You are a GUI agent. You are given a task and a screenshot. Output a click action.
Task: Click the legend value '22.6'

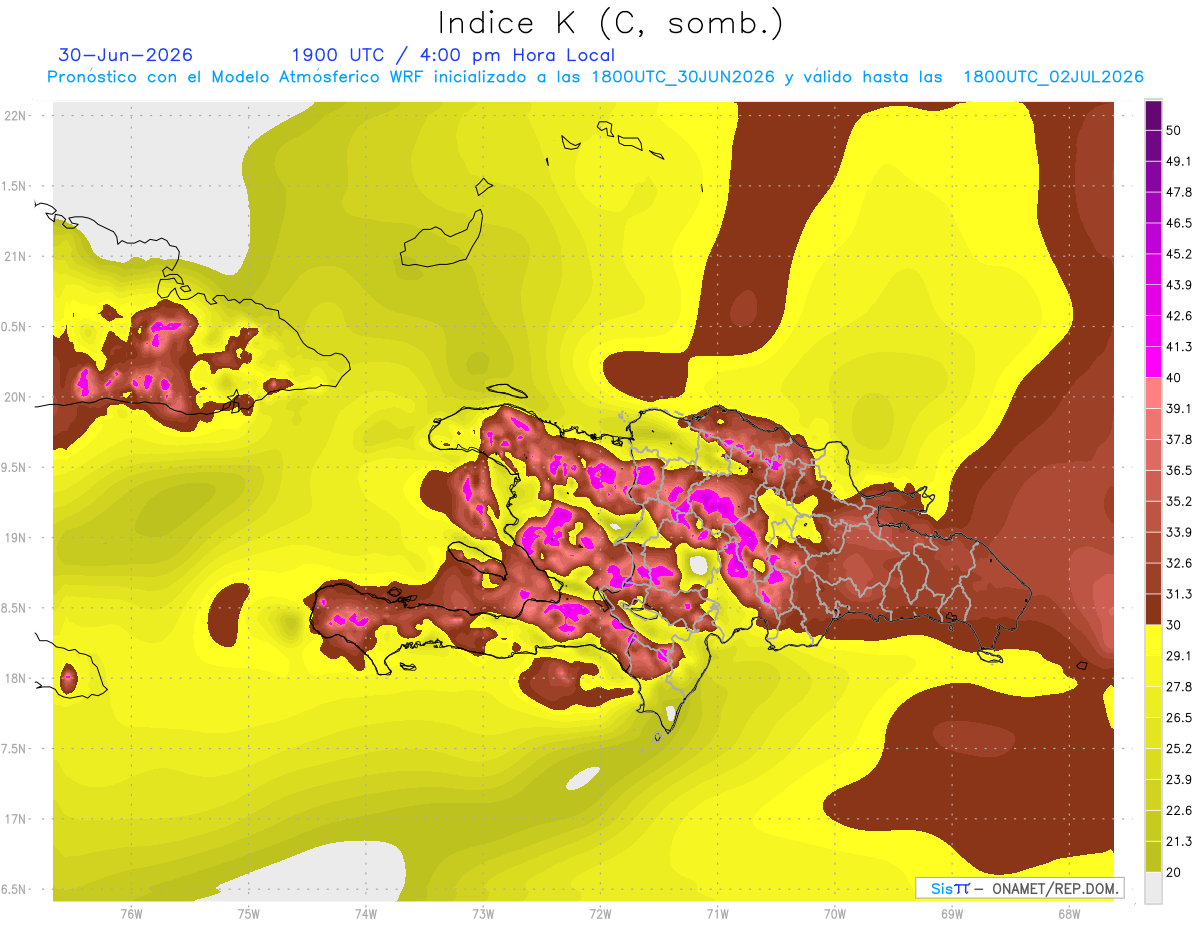click(x=1179, y=810)
